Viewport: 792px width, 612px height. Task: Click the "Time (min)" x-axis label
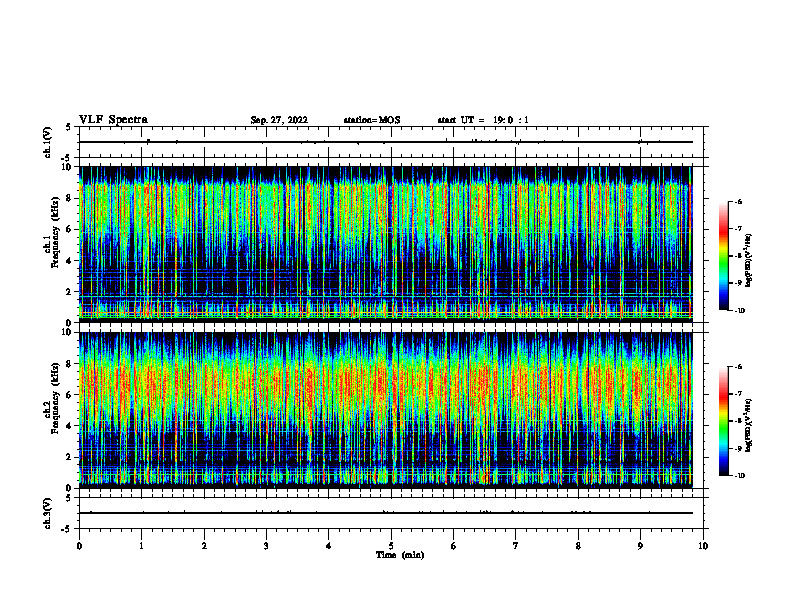[400, 555]
